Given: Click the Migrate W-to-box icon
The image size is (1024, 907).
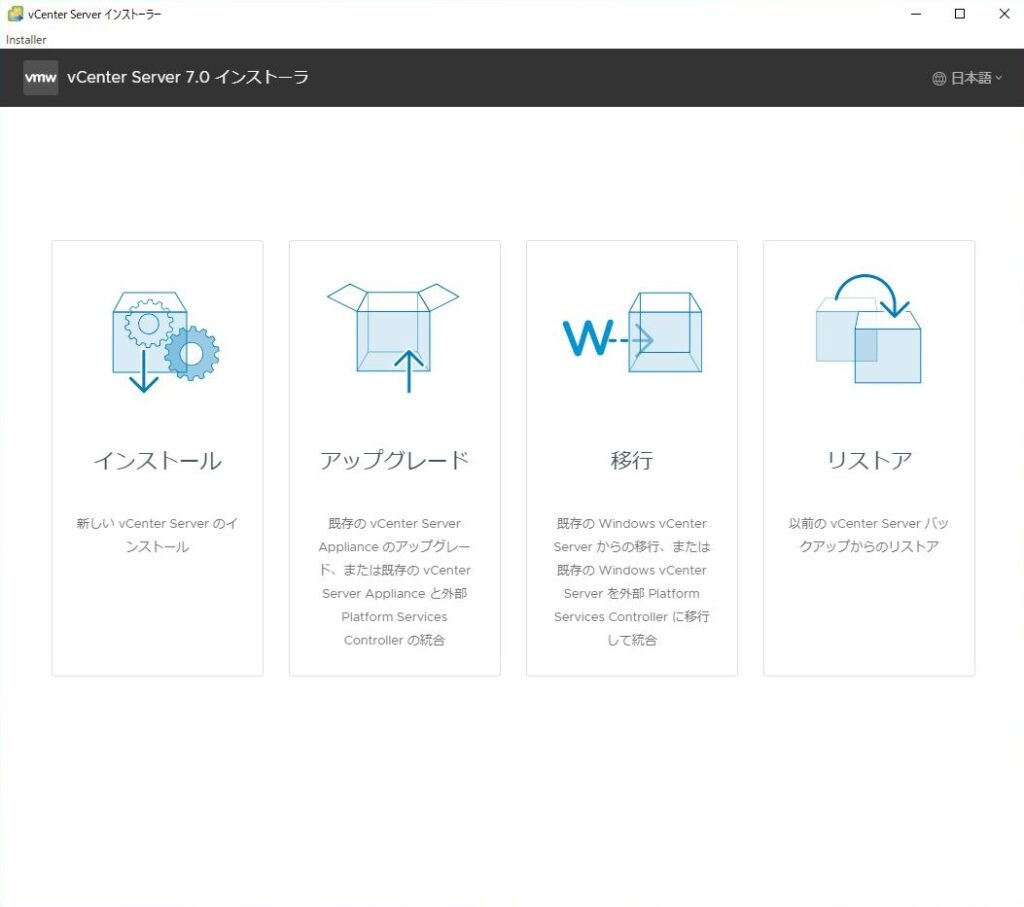Looking at the screenshot, I should pos(632,332).
